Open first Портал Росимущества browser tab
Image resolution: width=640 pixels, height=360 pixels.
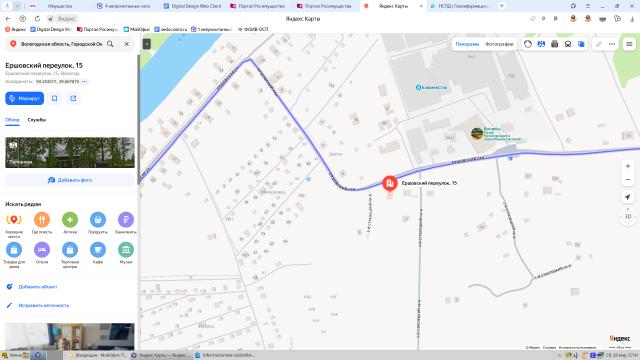tap(258, 6)
